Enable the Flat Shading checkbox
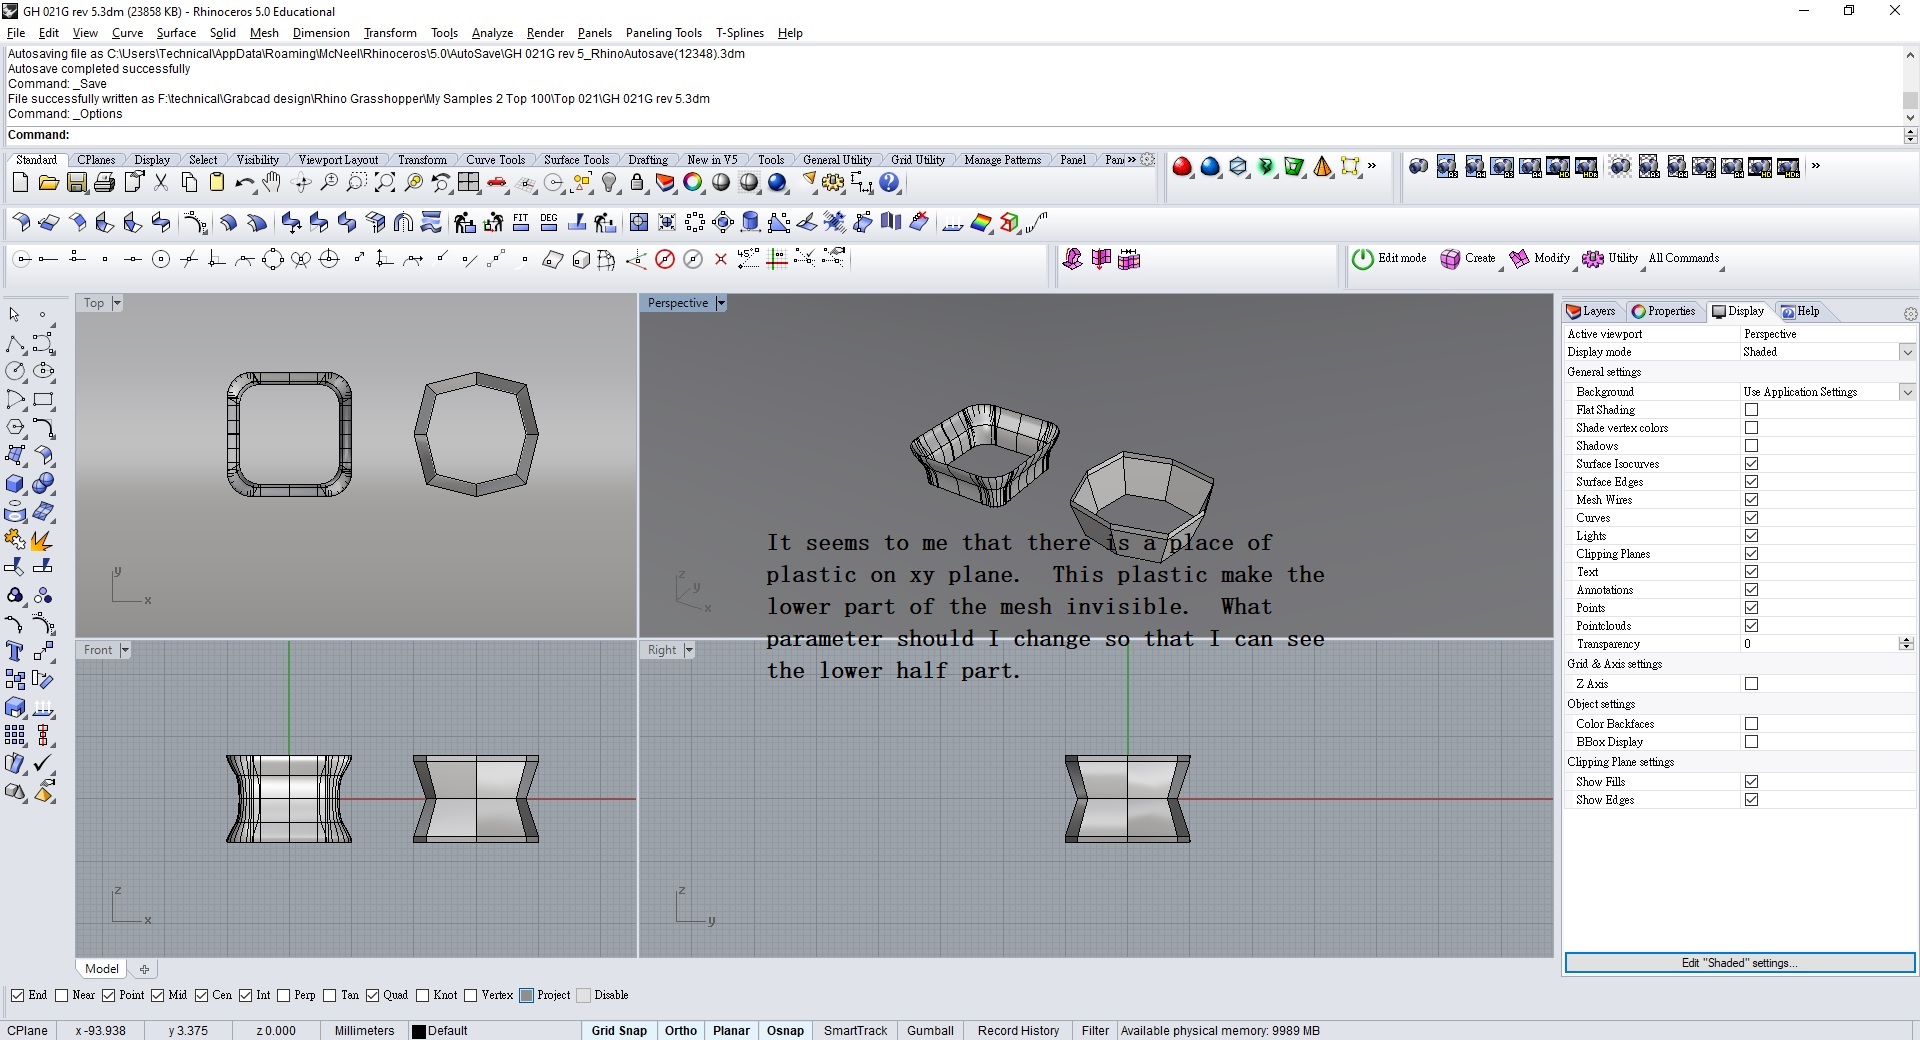This screenshot has width=1920, height=1040. coord(1751,410)
